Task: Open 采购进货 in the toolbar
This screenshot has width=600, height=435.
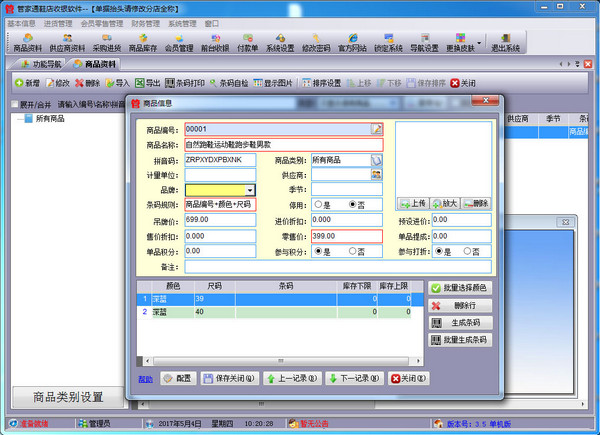Action: (x=107, y=43)
